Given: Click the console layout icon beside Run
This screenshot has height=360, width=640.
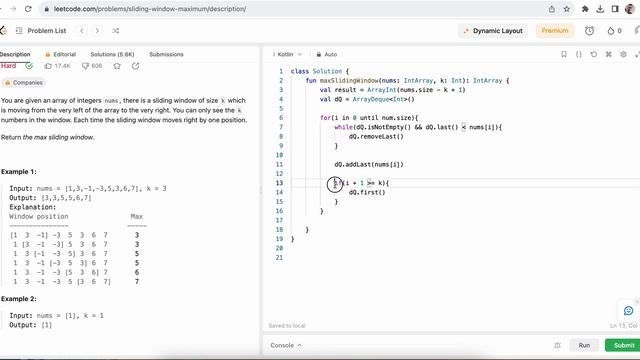Looking at the screenshot, I should coord(557,345).
